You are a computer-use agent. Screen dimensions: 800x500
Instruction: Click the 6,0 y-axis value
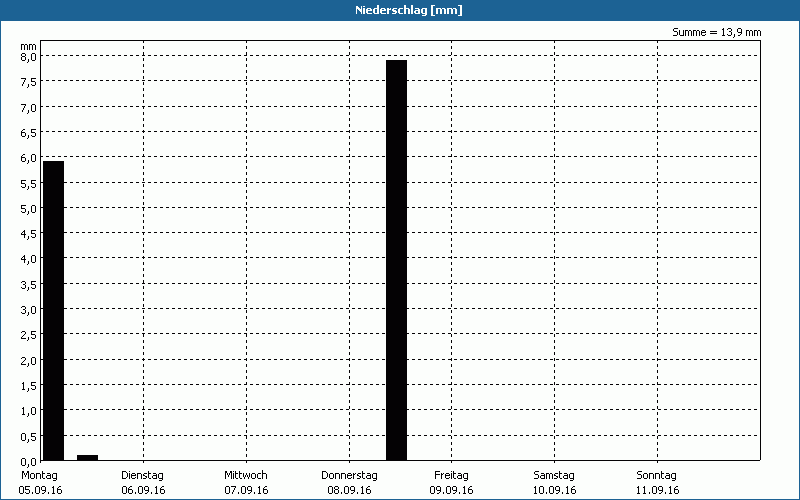pyautogui.click(x=29, y=158)
